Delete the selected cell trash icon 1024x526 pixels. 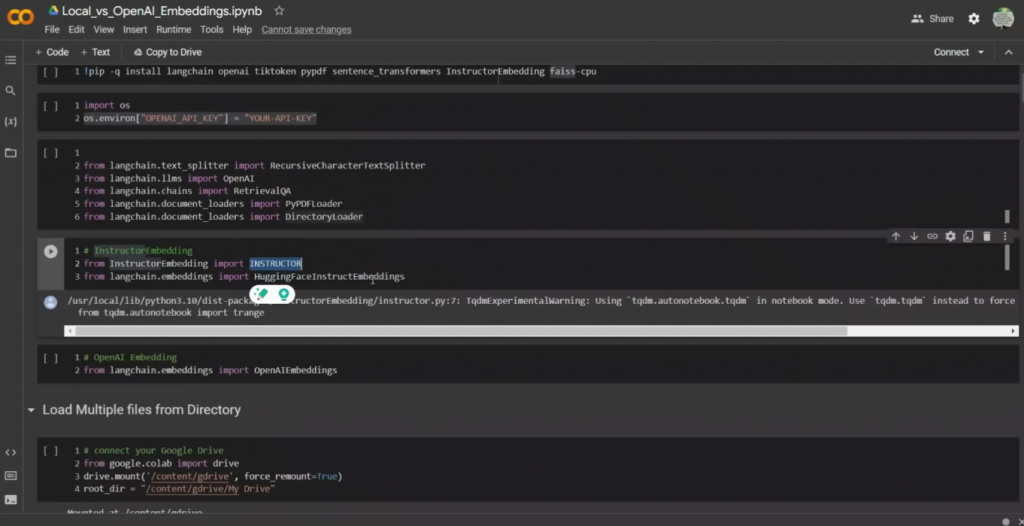tap(987, 237)
